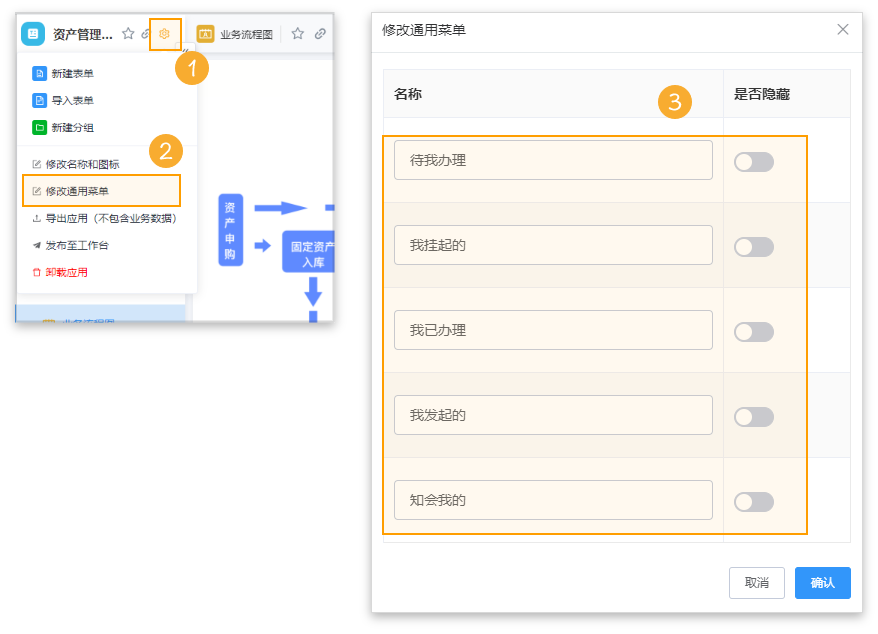Enable hiding for 我挂起的

pos(753,245)
